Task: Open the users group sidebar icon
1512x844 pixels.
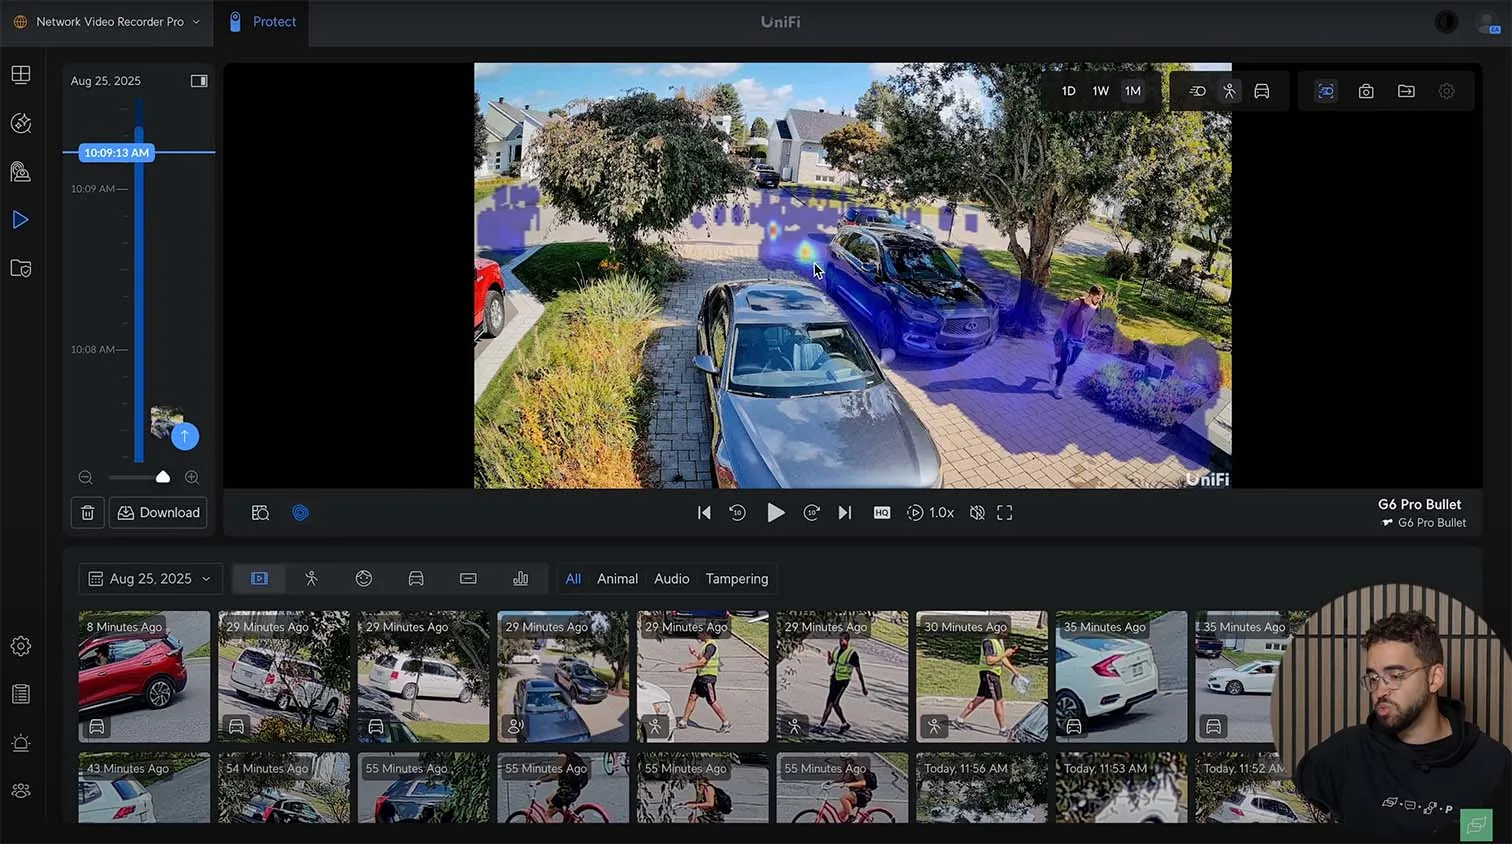Action: point(21,791)
